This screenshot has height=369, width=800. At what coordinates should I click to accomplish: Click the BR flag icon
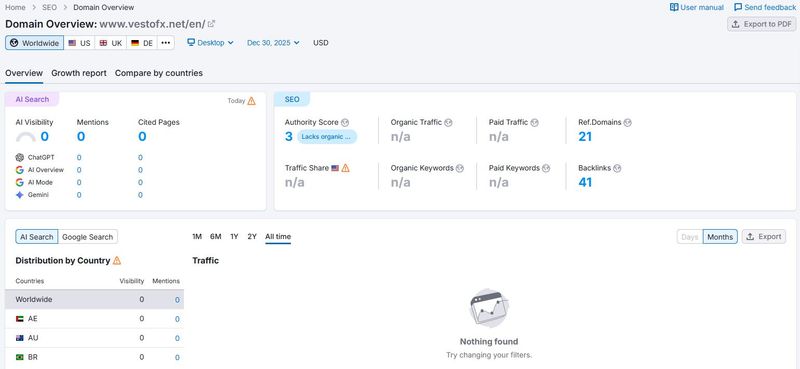tap(20, 357)
